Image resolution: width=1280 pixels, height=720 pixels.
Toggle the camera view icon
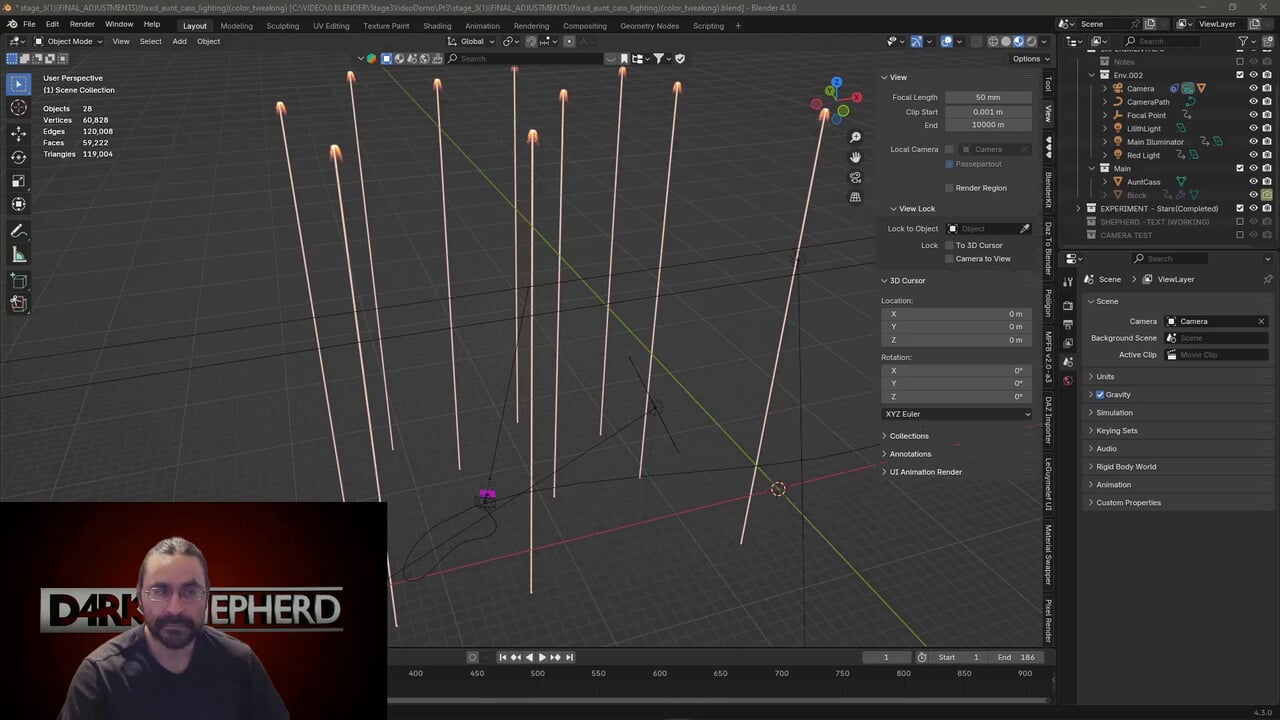855,177
